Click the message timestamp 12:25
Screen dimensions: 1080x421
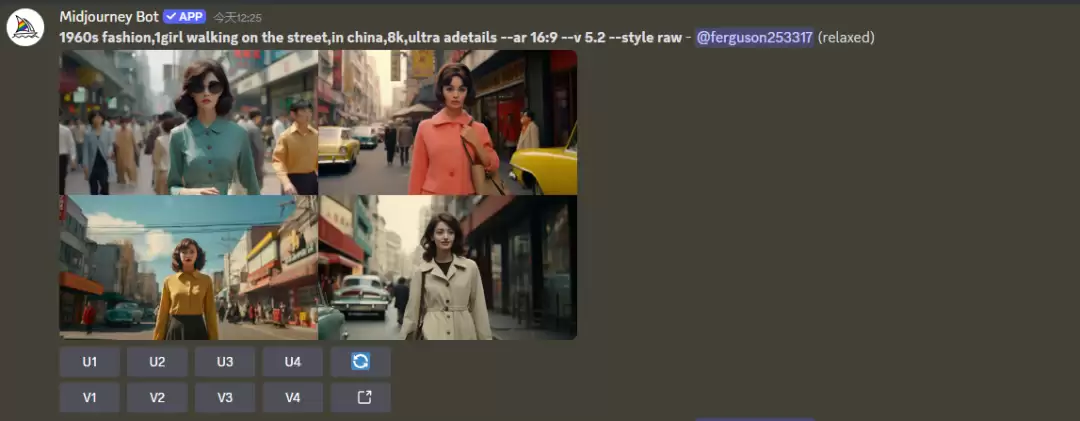tap(237, 17)
